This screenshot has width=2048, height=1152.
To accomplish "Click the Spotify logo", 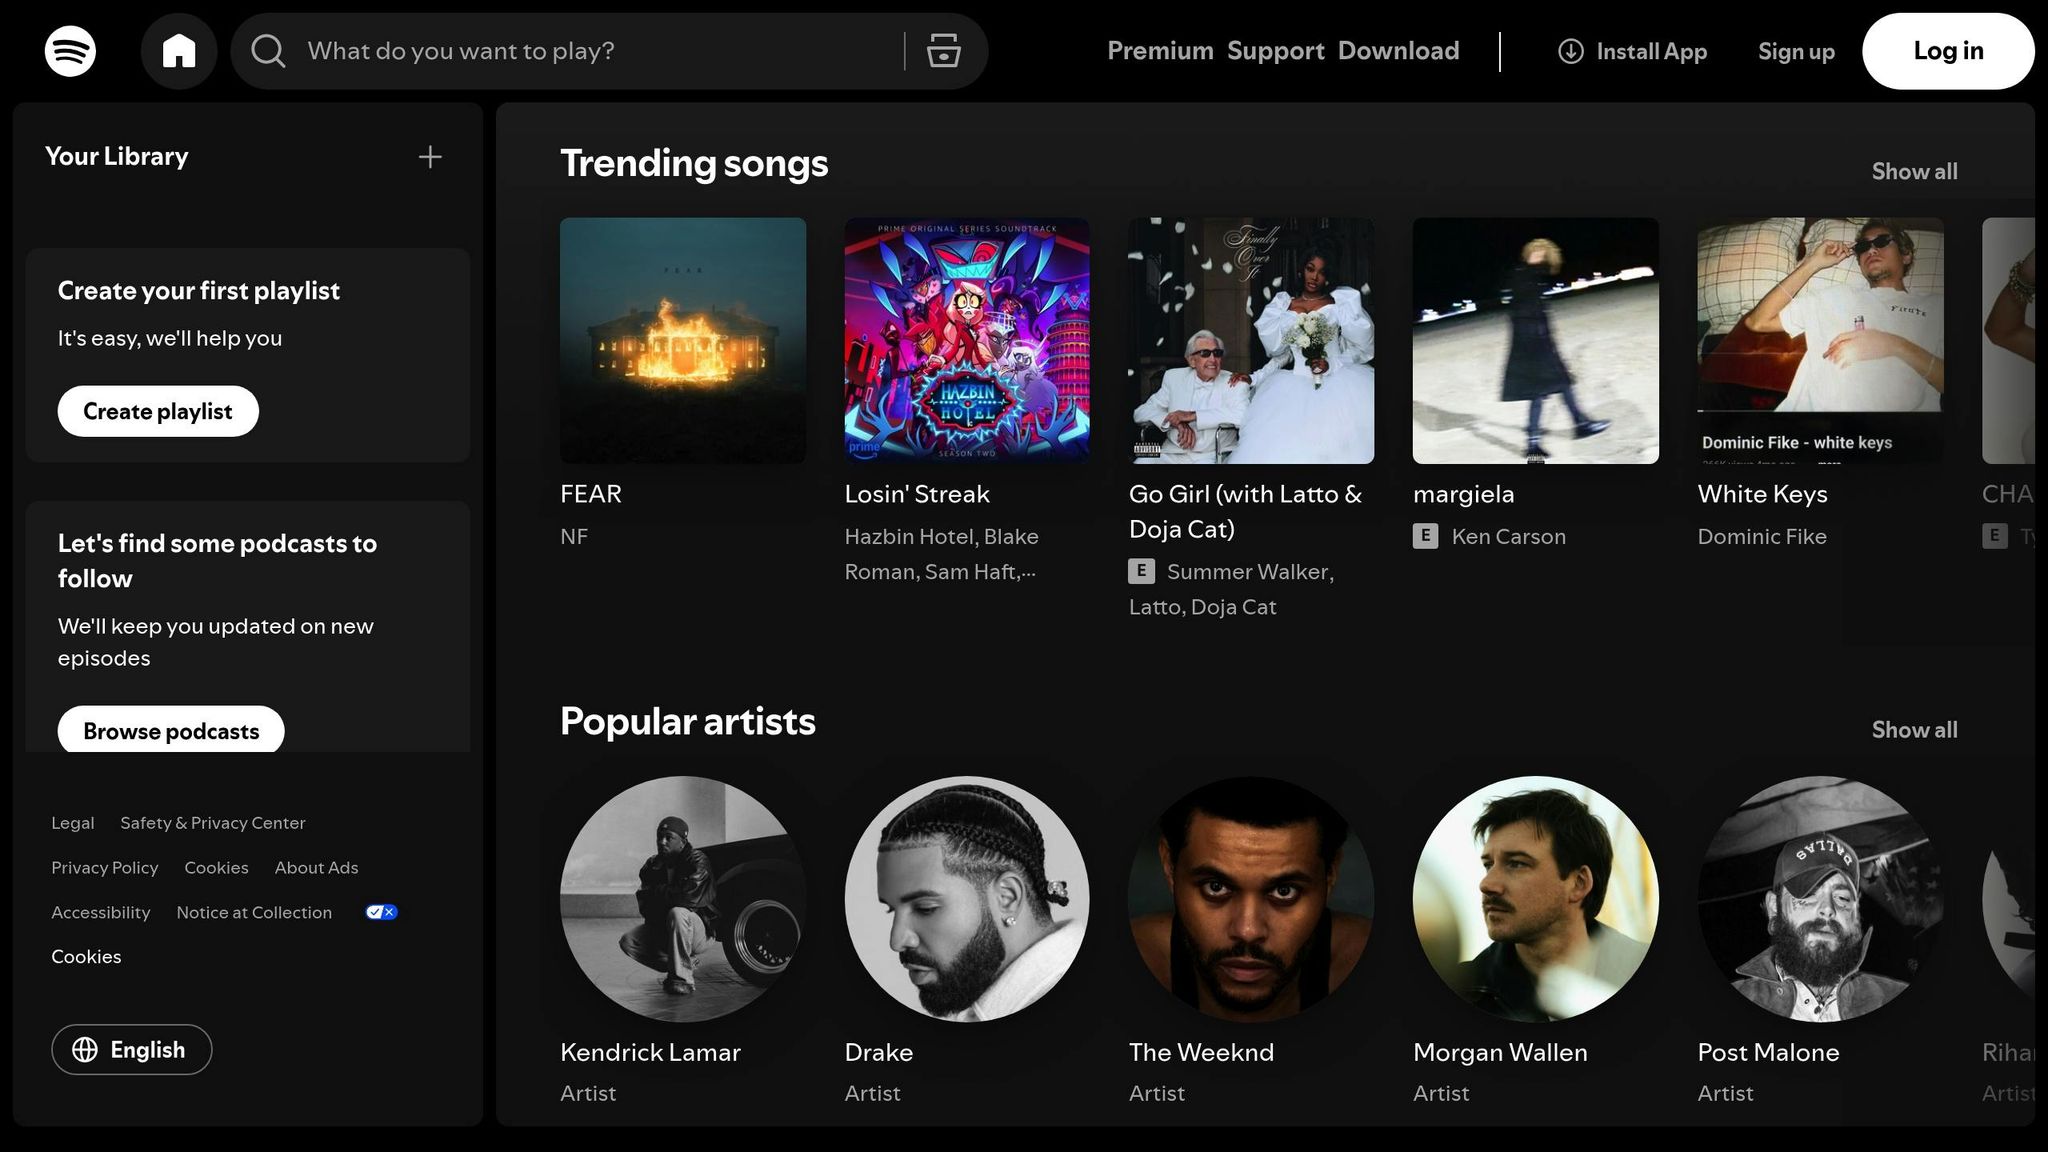I will pos(70,51).
